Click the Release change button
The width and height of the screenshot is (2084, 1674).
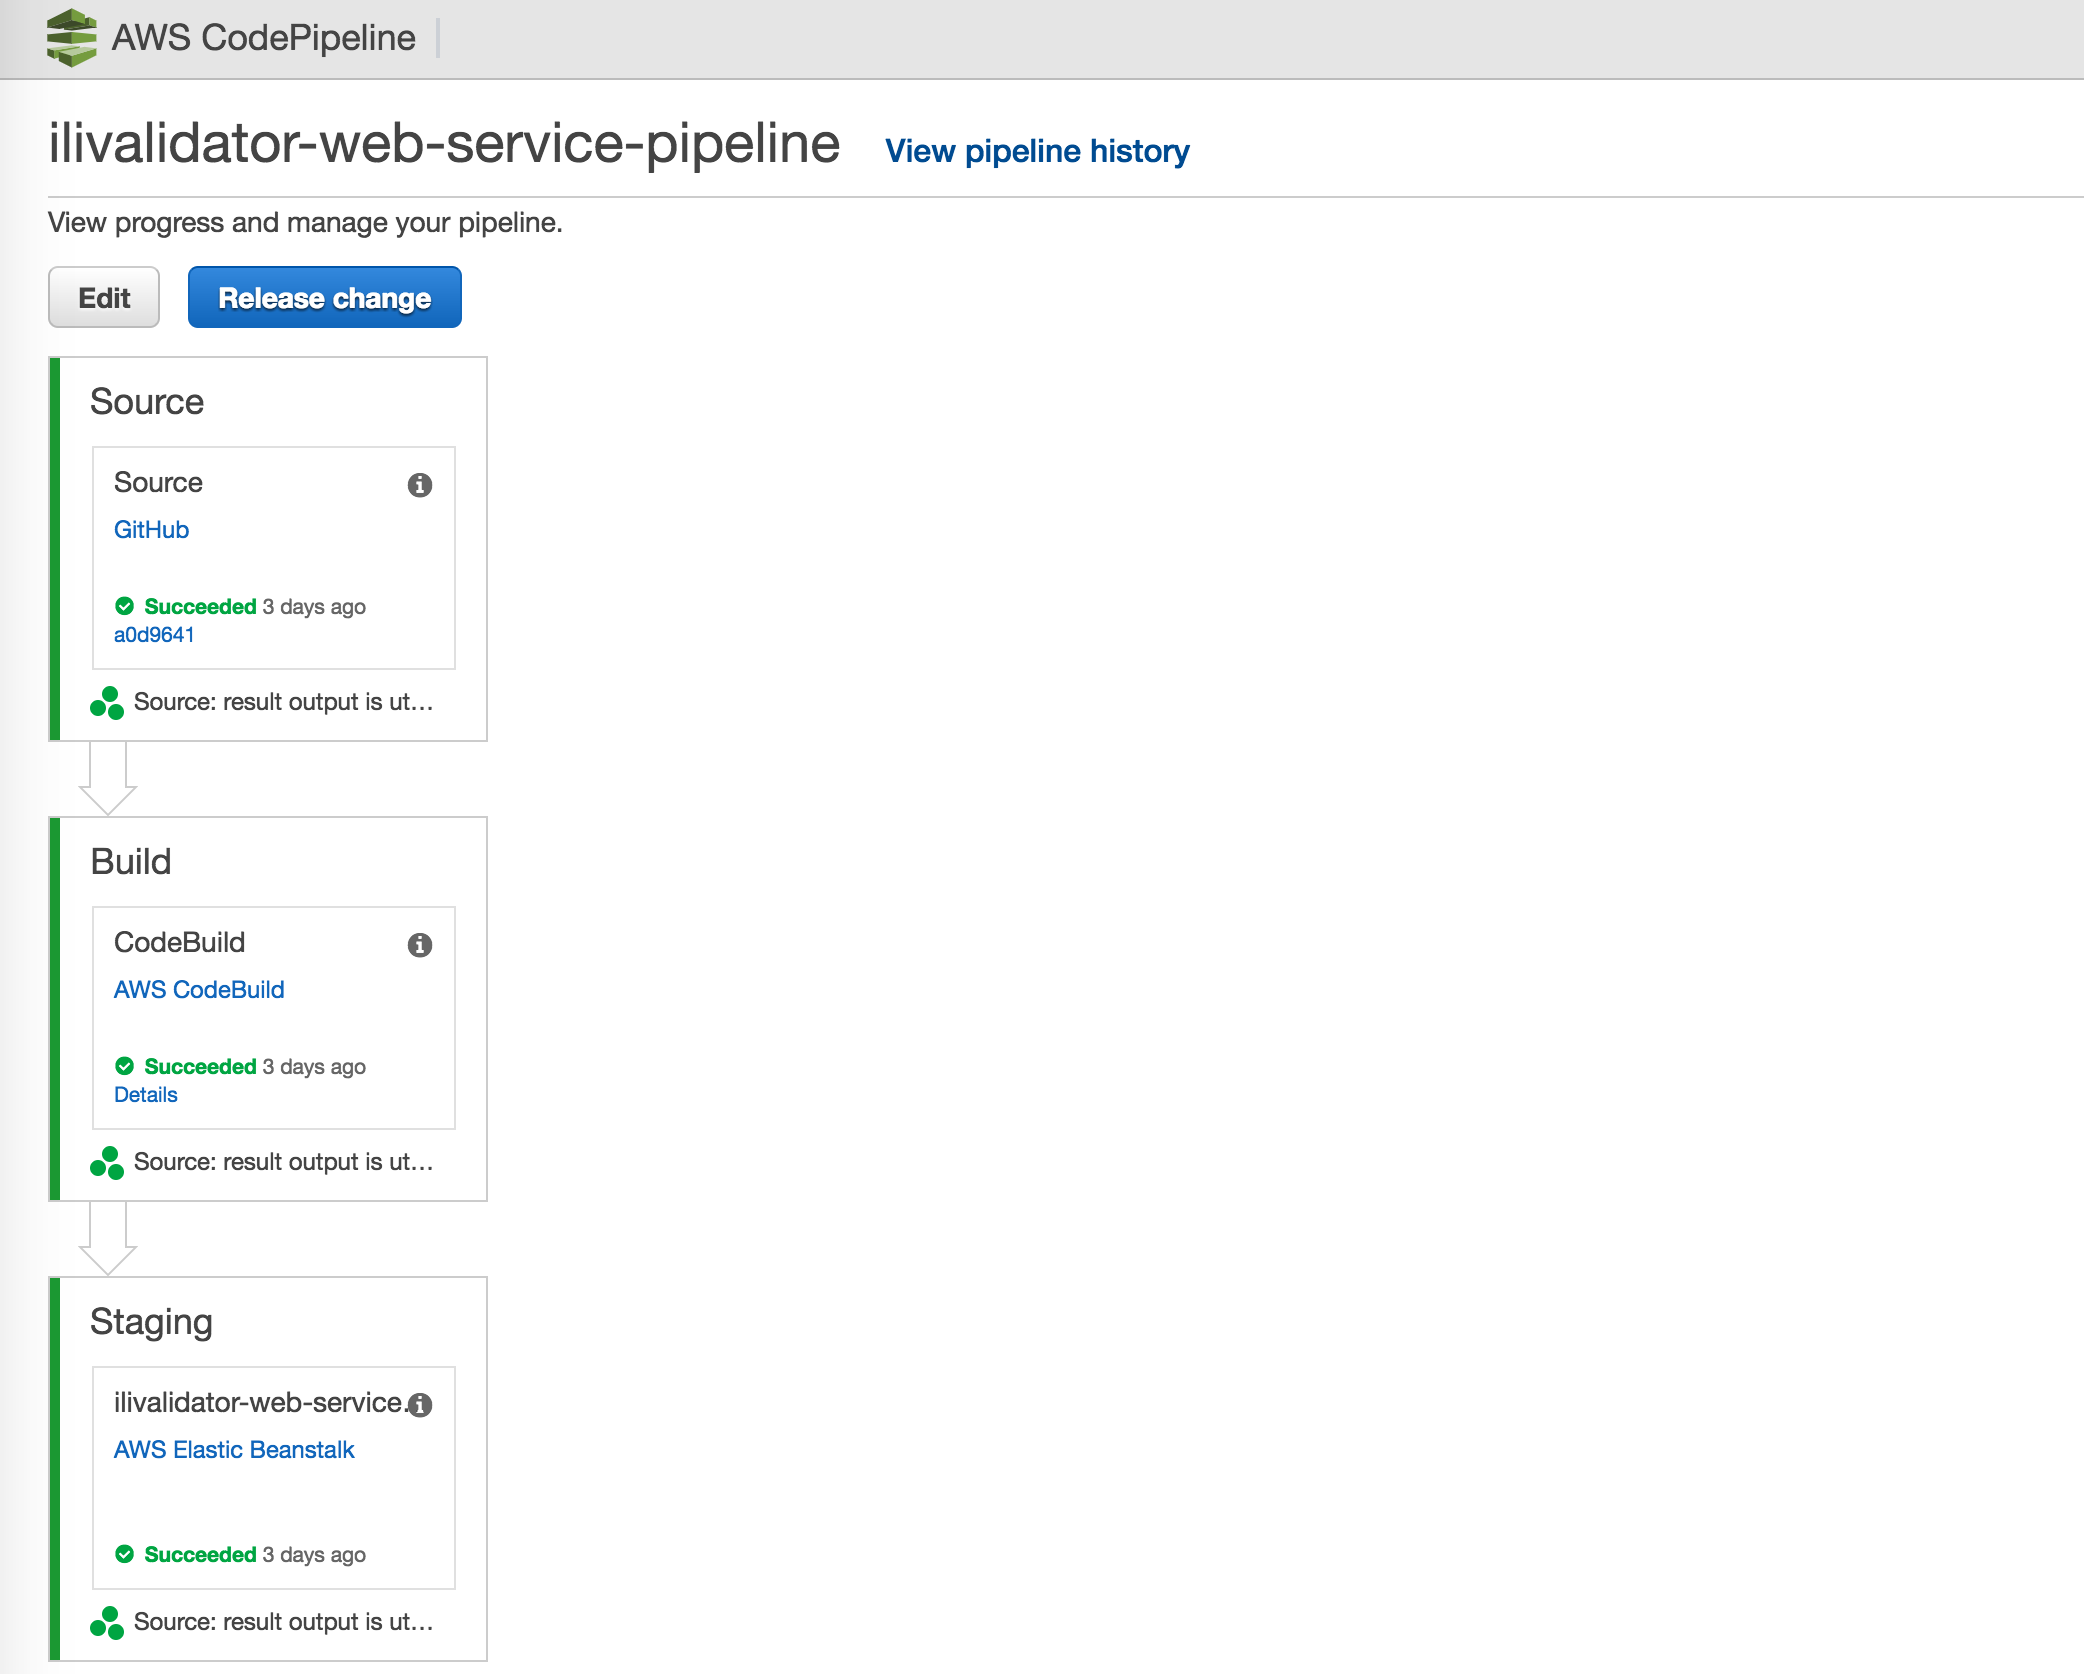[325, 297]
